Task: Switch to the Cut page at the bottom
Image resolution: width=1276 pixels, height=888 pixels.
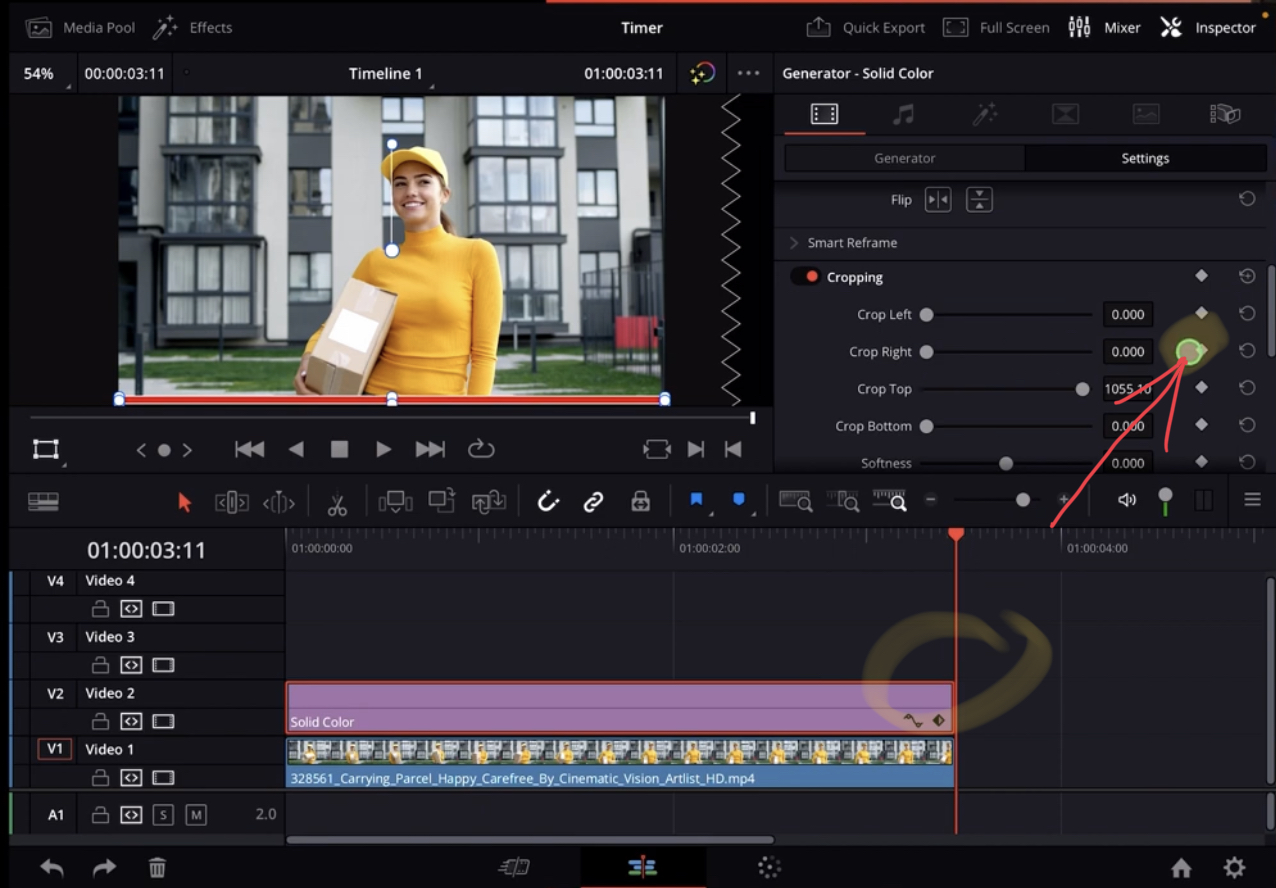Action: (513, 866)
